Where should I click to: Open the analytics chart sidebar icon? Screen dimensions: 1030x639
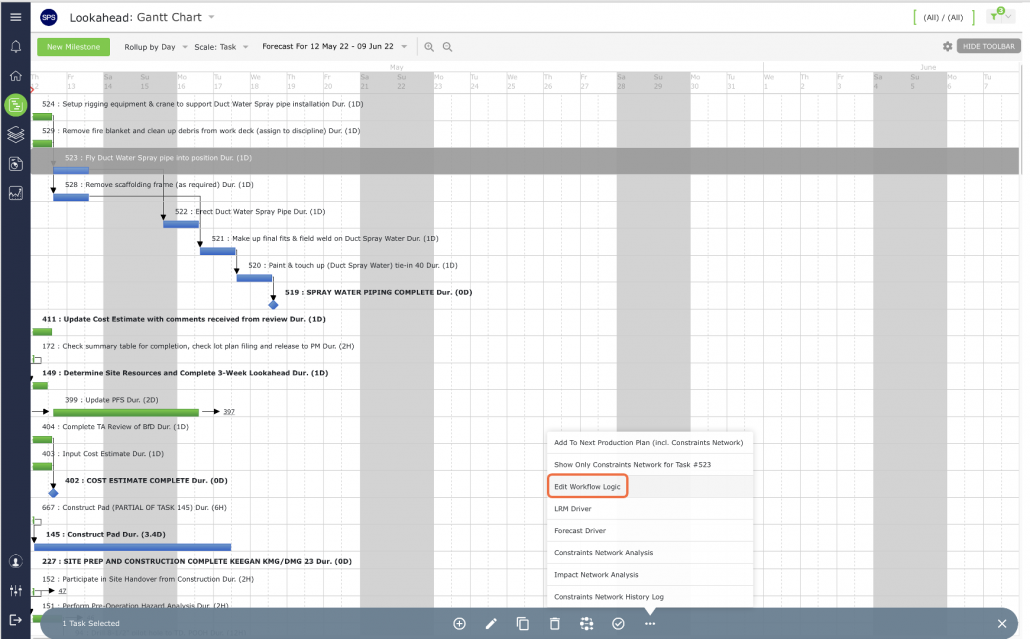tap(16, 193)
